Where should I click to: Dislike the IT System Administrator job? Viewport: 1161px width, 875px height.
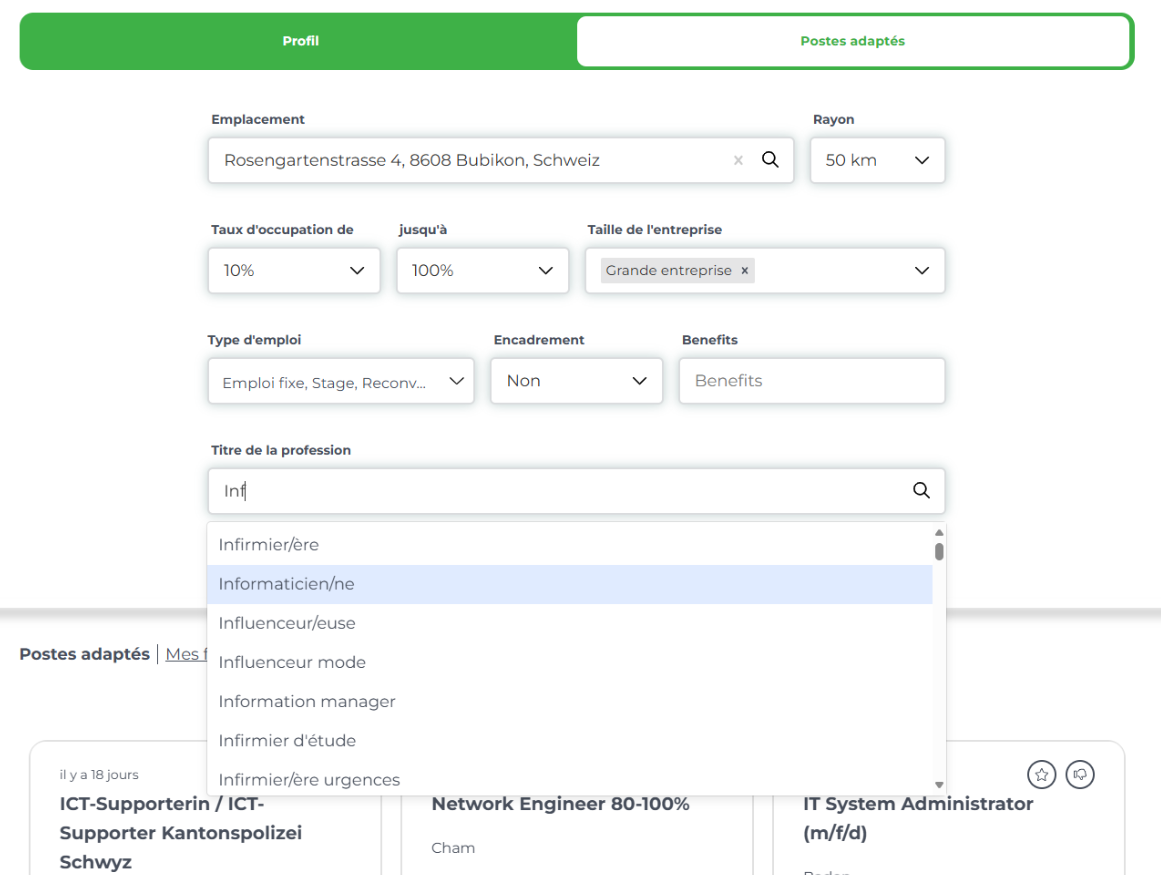tap(1080, 774)
